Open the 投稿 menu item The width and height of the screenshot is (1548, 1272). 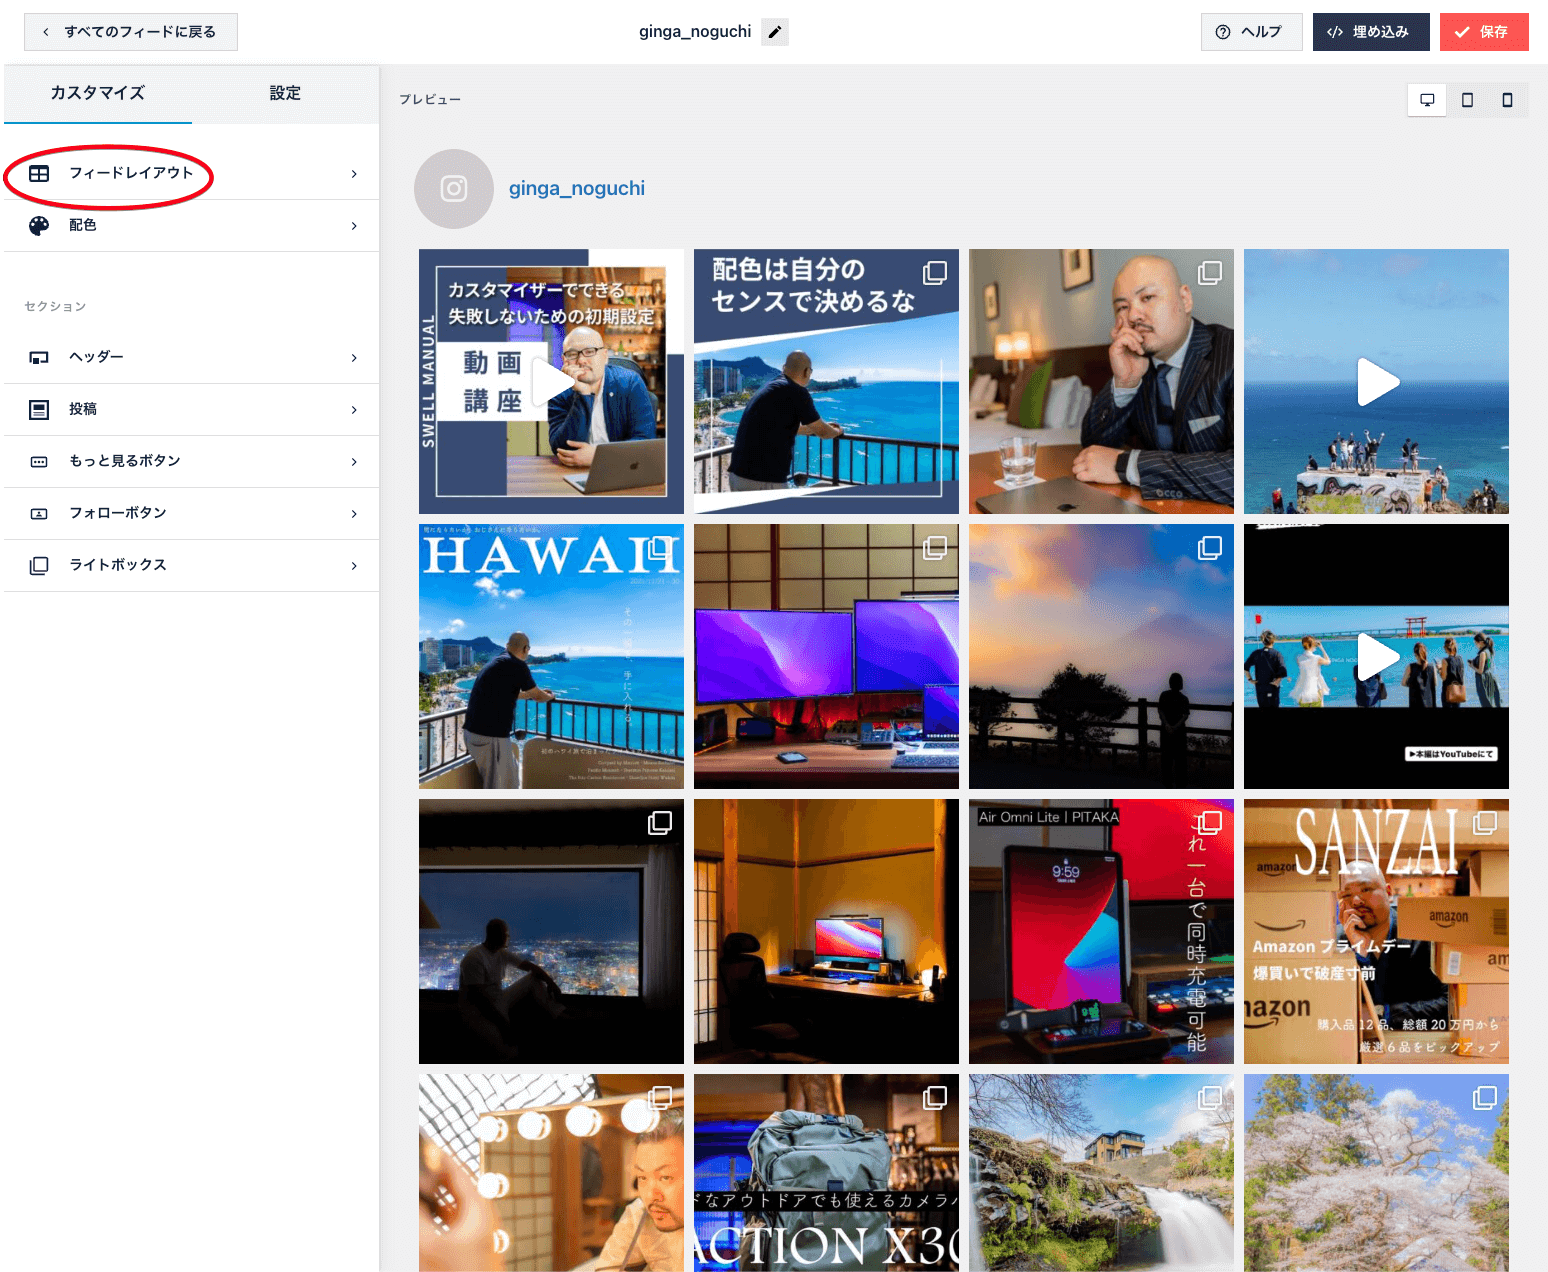pos(192,410)
